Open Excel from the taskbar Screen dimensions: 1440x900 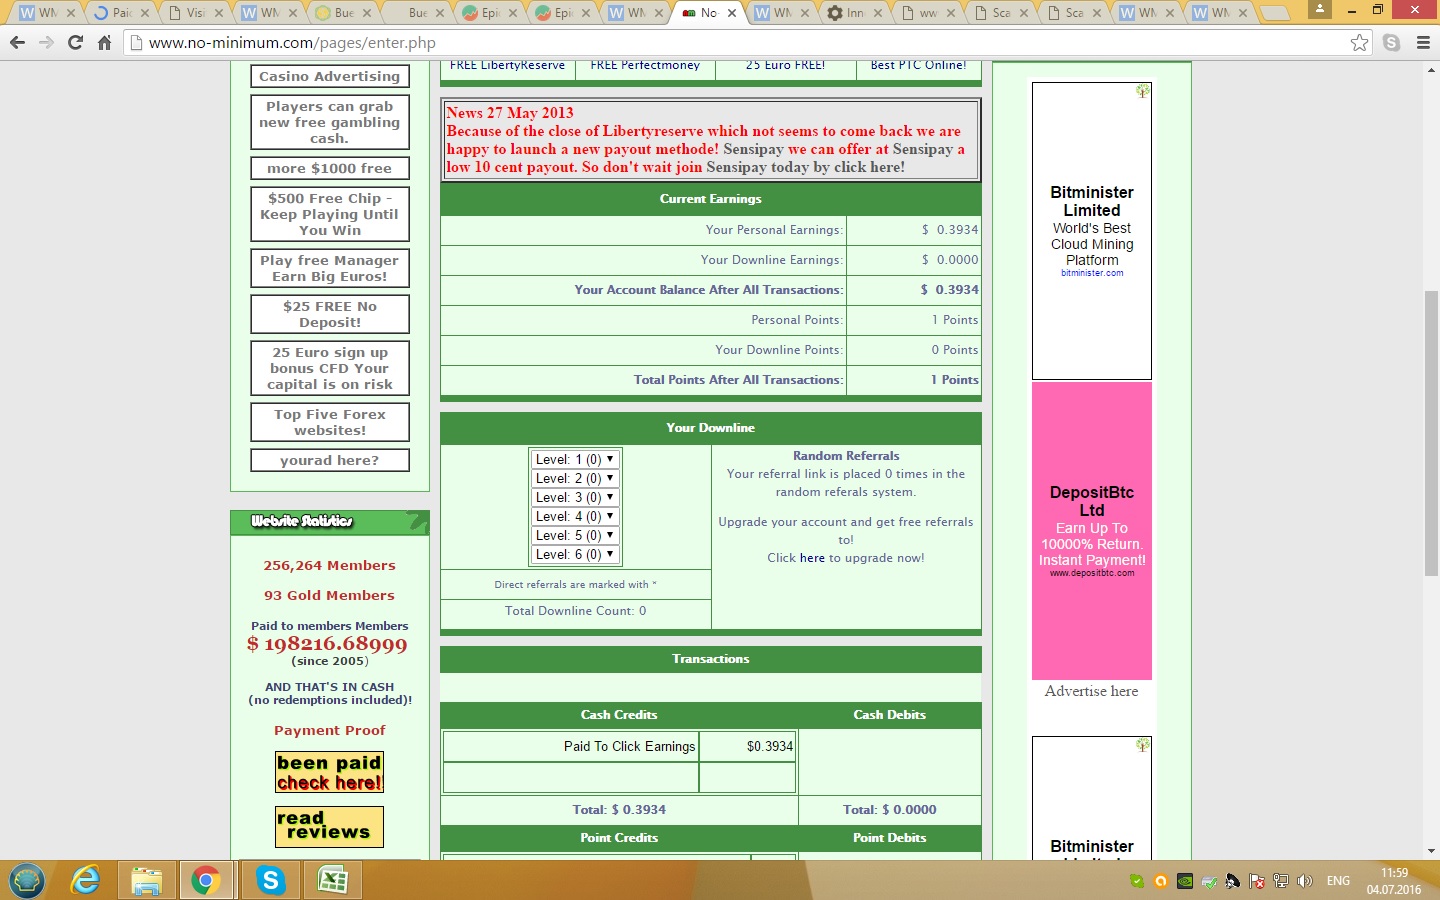(x=332, y=880)
